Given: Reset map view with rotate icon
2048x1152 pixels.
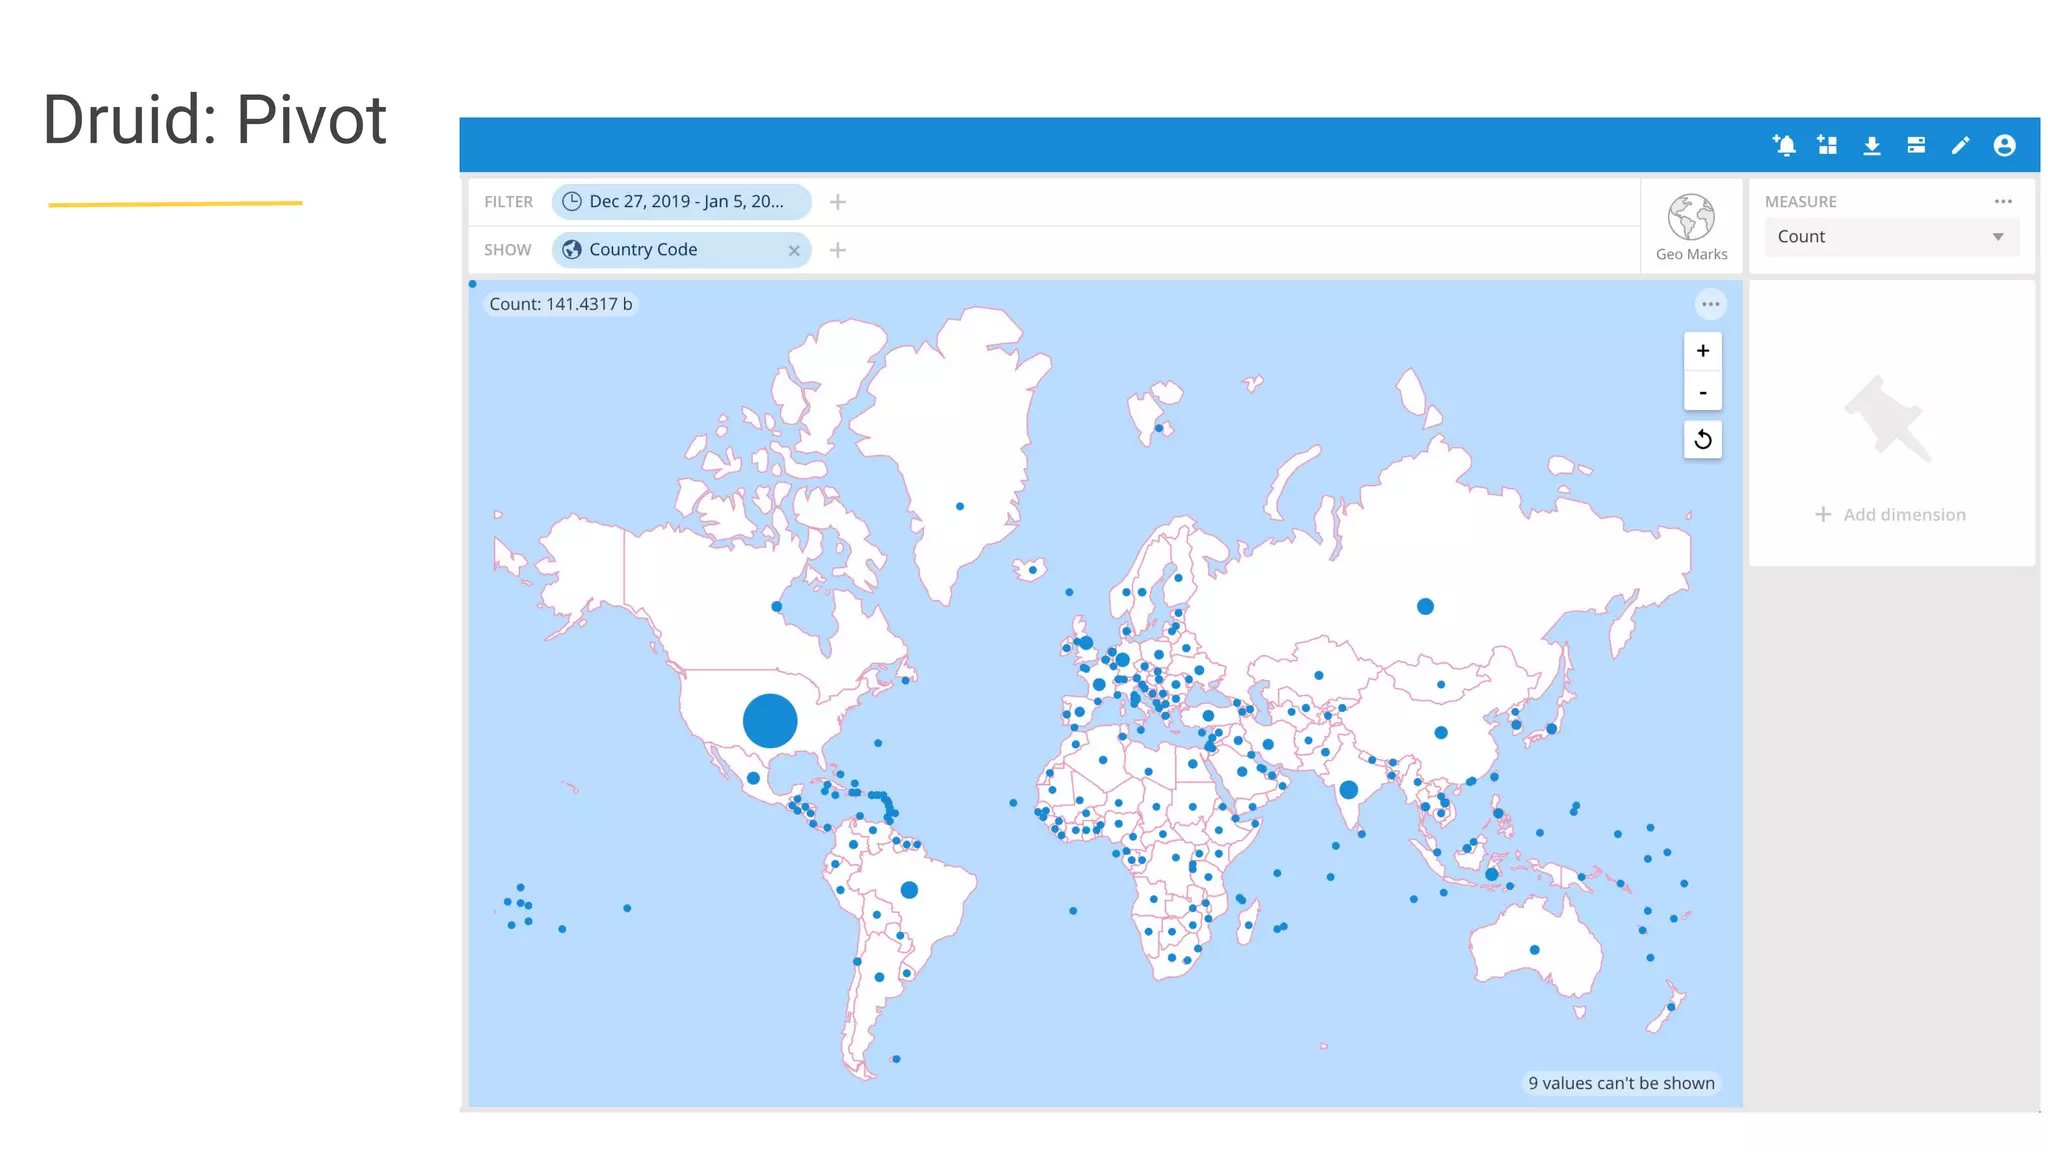Looking at the screenshot, I should point(1703,440).
